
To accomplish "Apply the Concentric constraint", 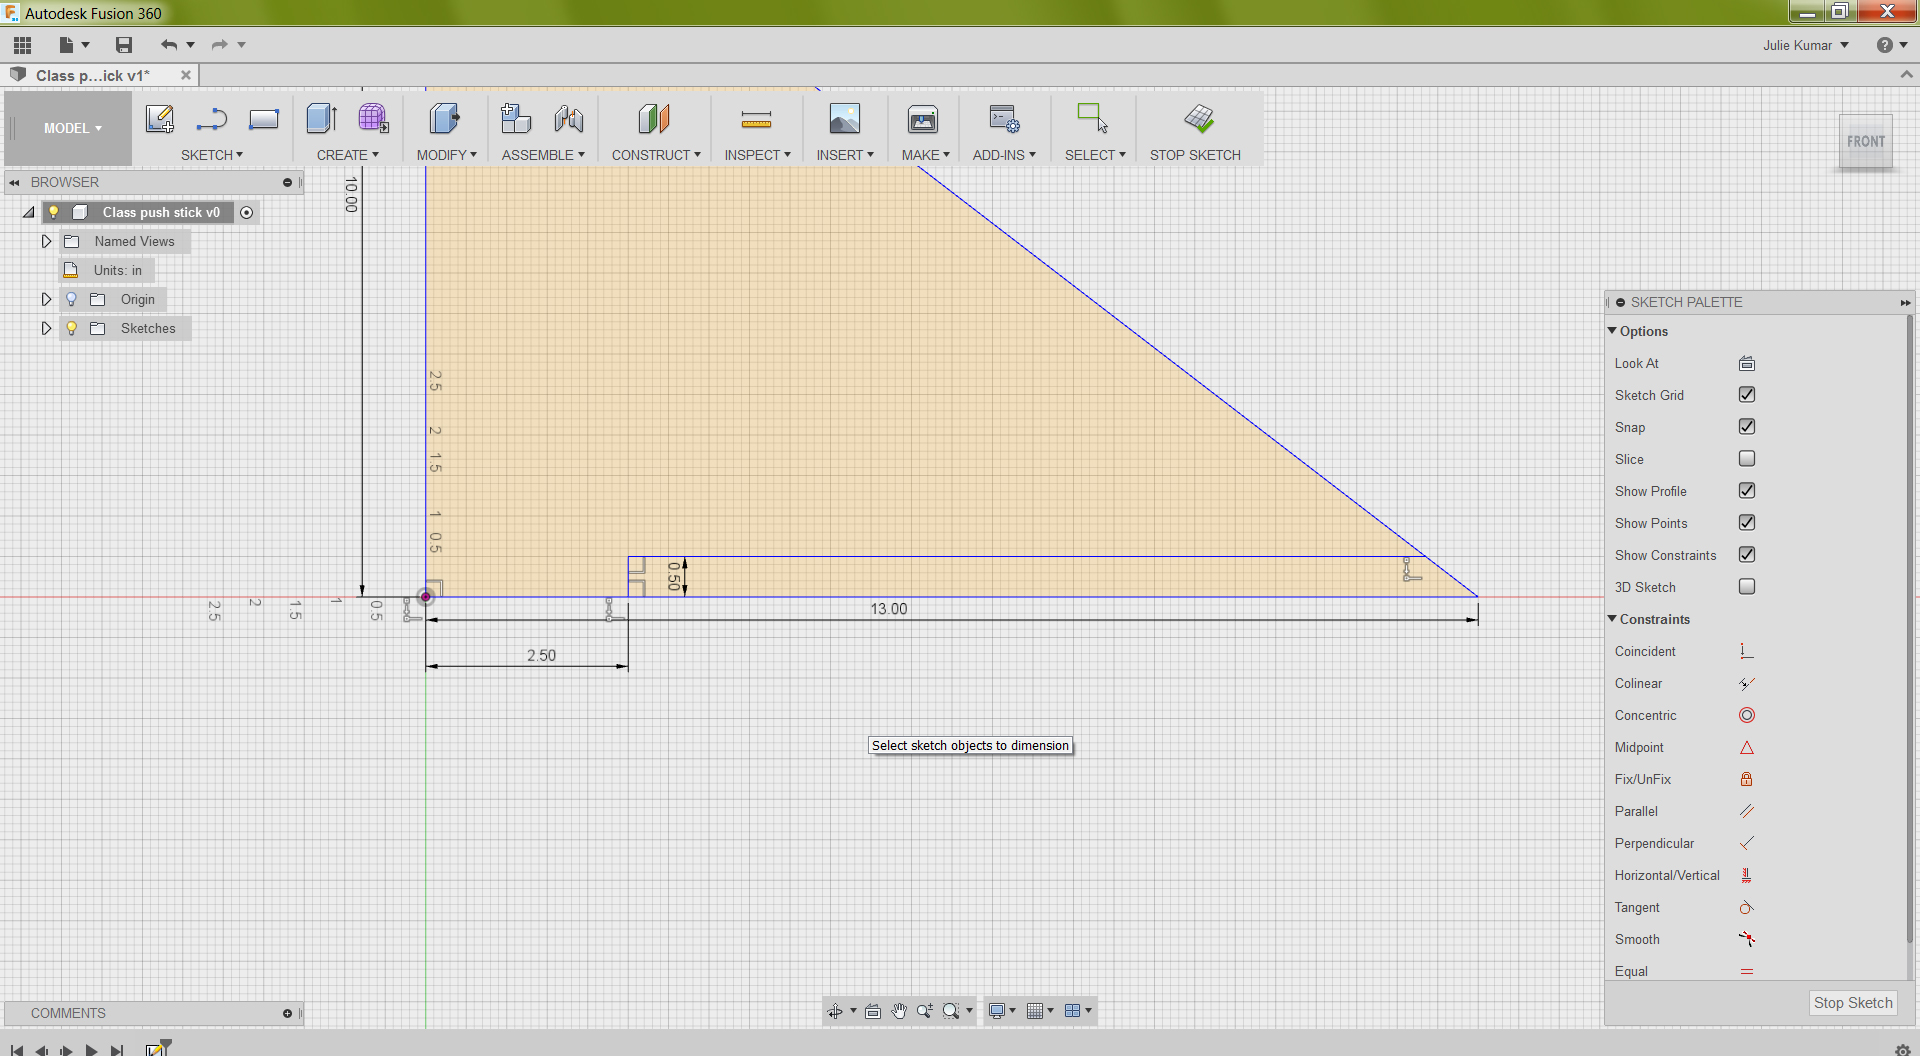I will tap(1747, 716).
